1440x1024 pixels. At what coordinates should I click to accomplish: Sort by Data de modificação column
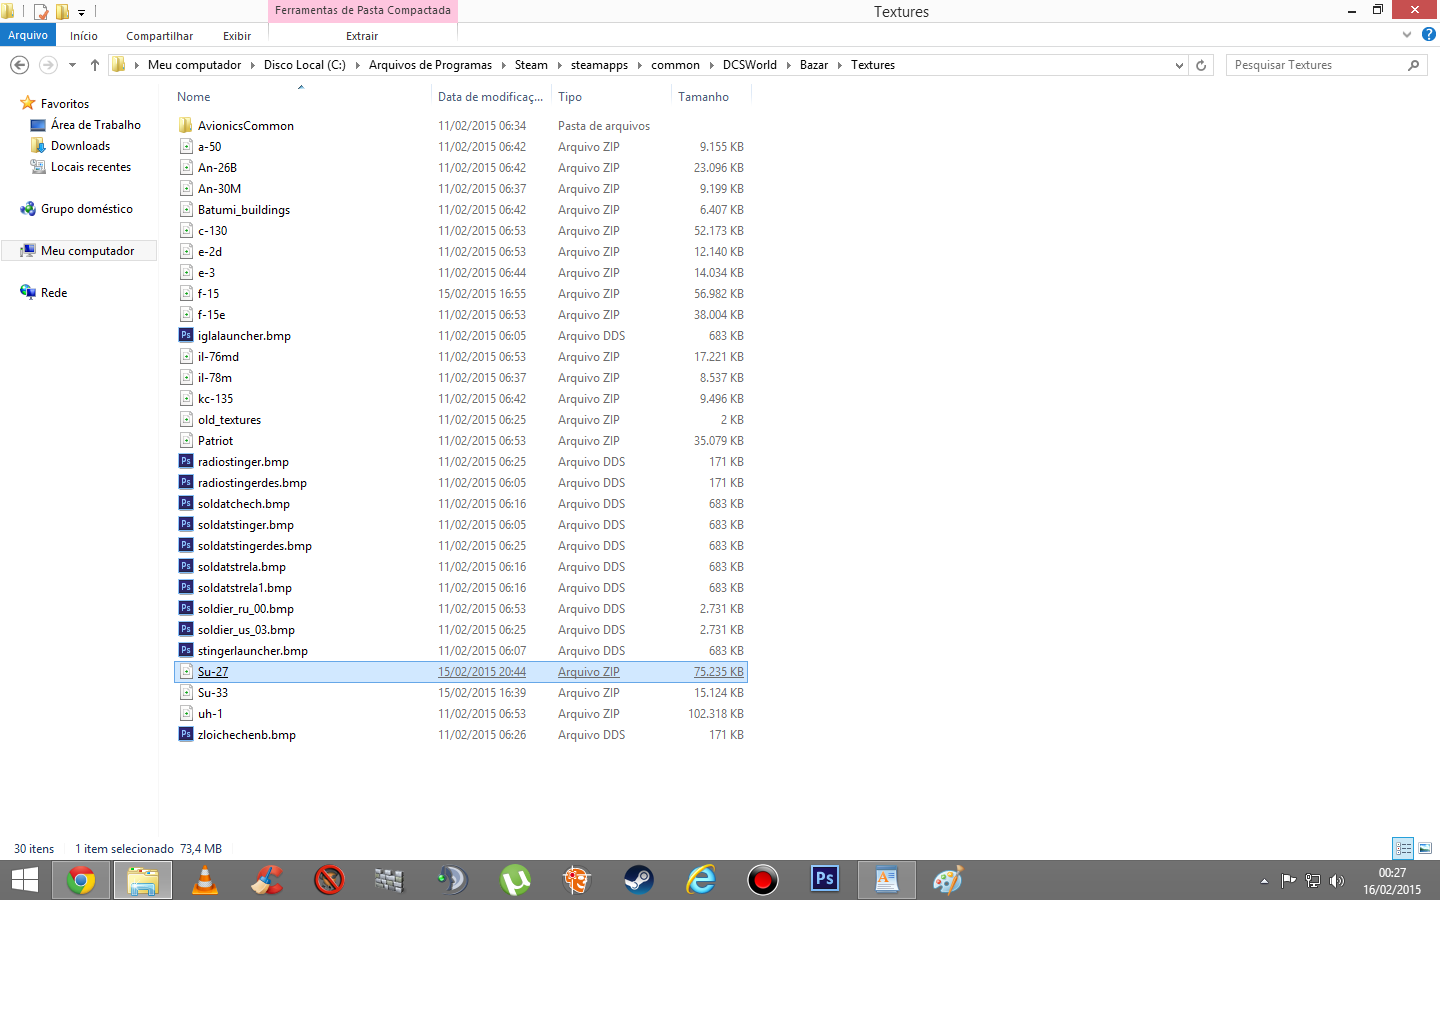pos(491,97)
